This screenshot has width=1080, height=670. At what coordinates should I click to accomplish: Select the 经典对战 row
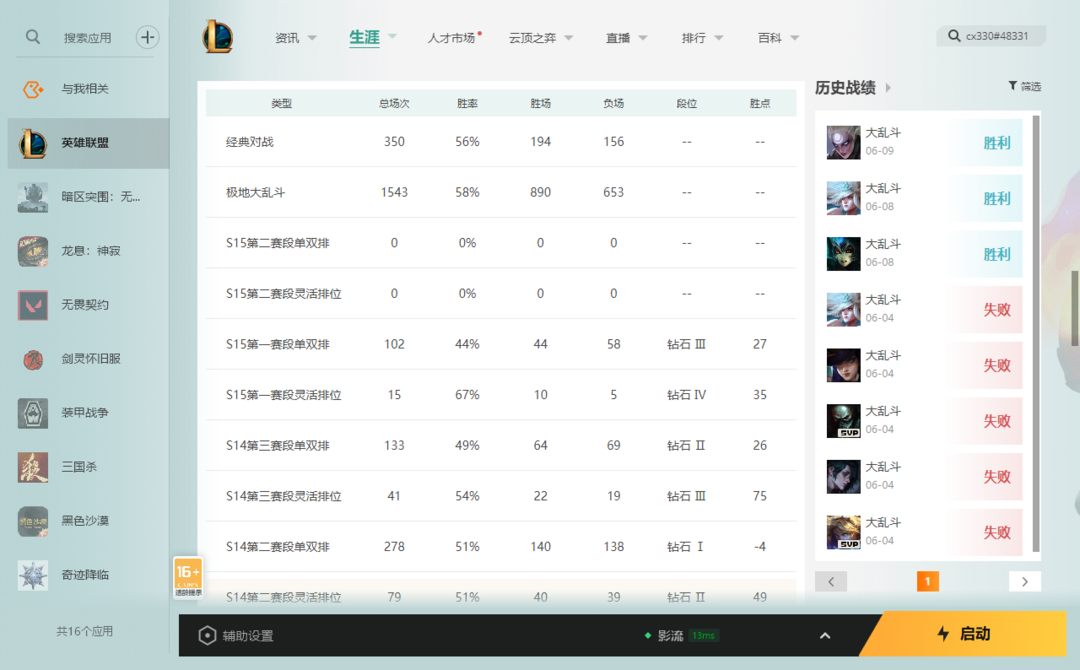[501, 142]
